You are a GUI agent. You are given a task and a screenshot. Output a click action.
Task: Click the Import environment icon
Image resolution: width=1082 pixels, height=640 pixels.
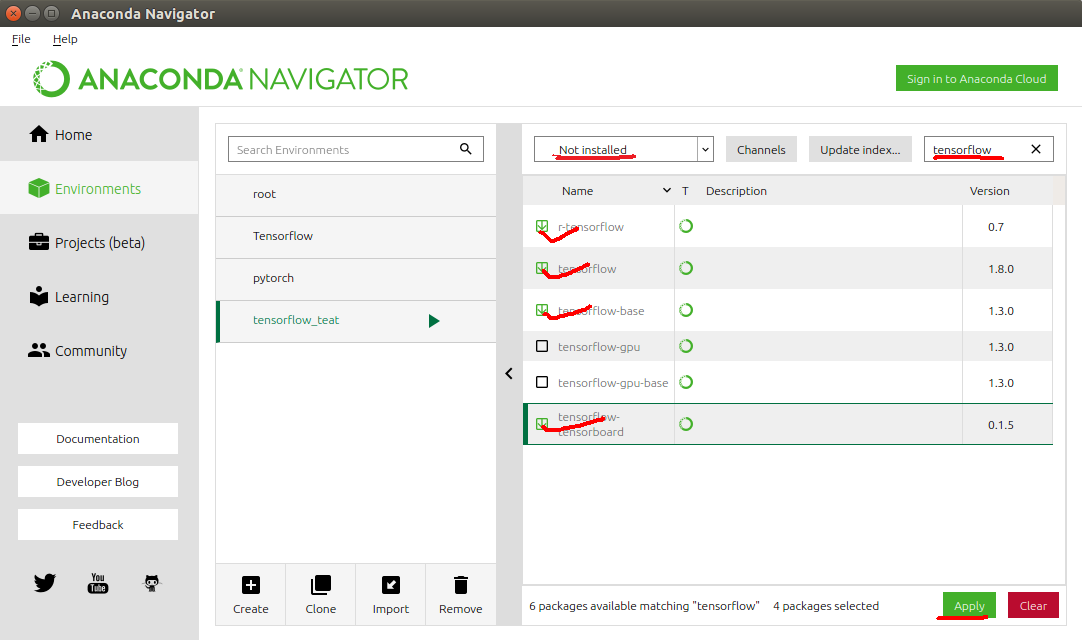[x=391, y=585]
